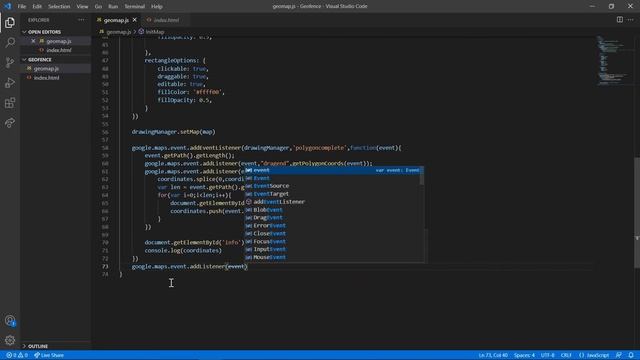Screen dimensions: 640x360
Task: Open the feedback icon in status bar
Action: click(619, 355)
